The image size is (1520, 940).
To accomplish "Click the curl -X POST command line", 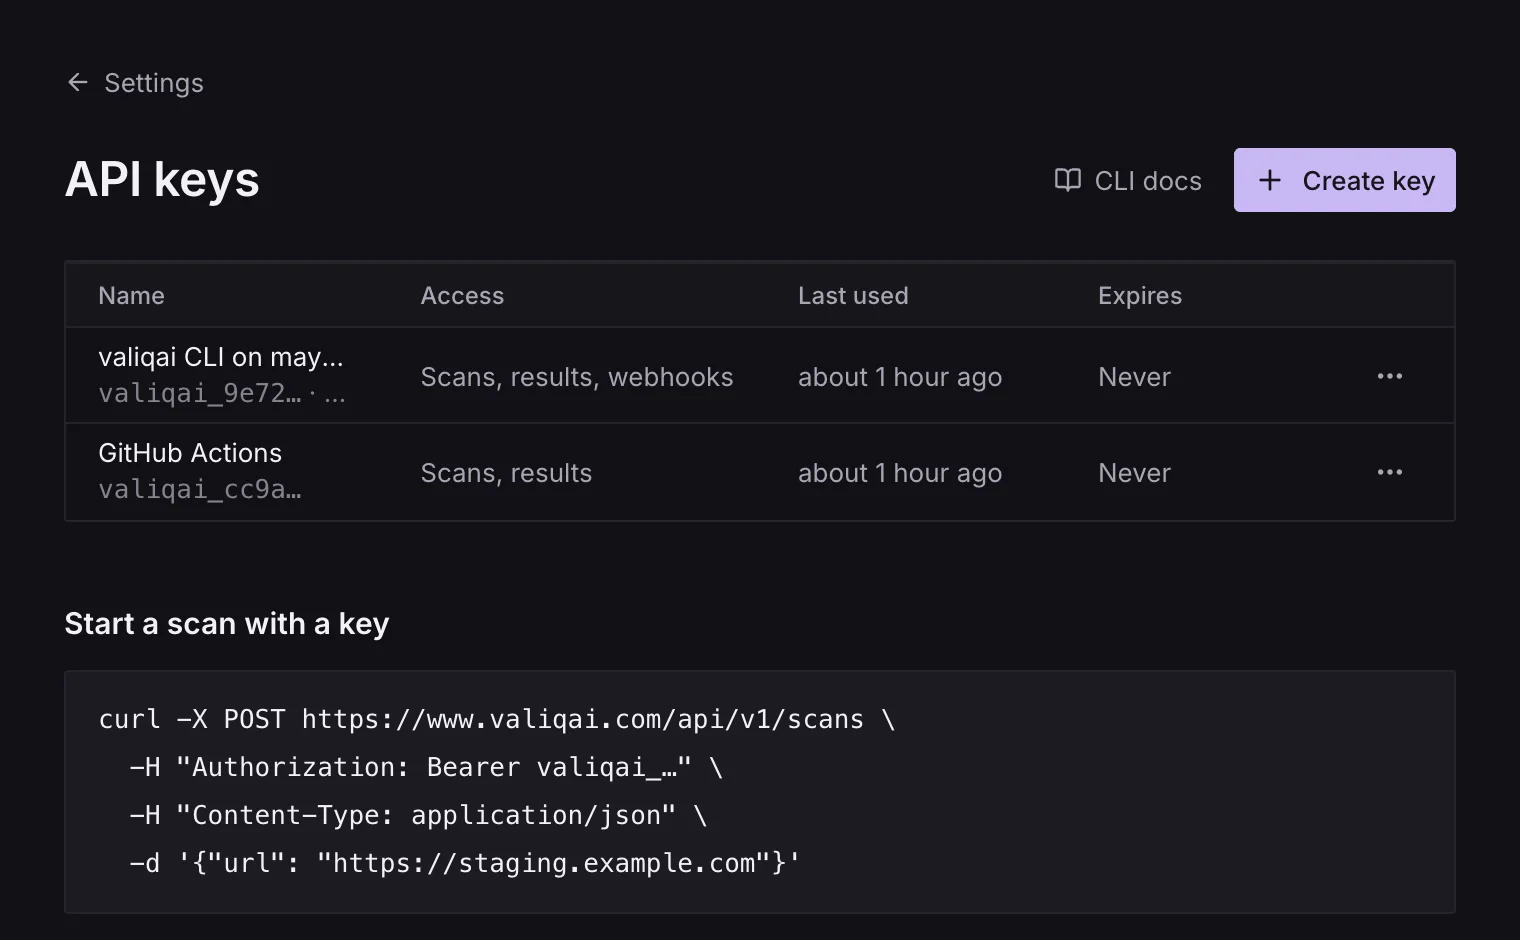I will click(497, 719).
